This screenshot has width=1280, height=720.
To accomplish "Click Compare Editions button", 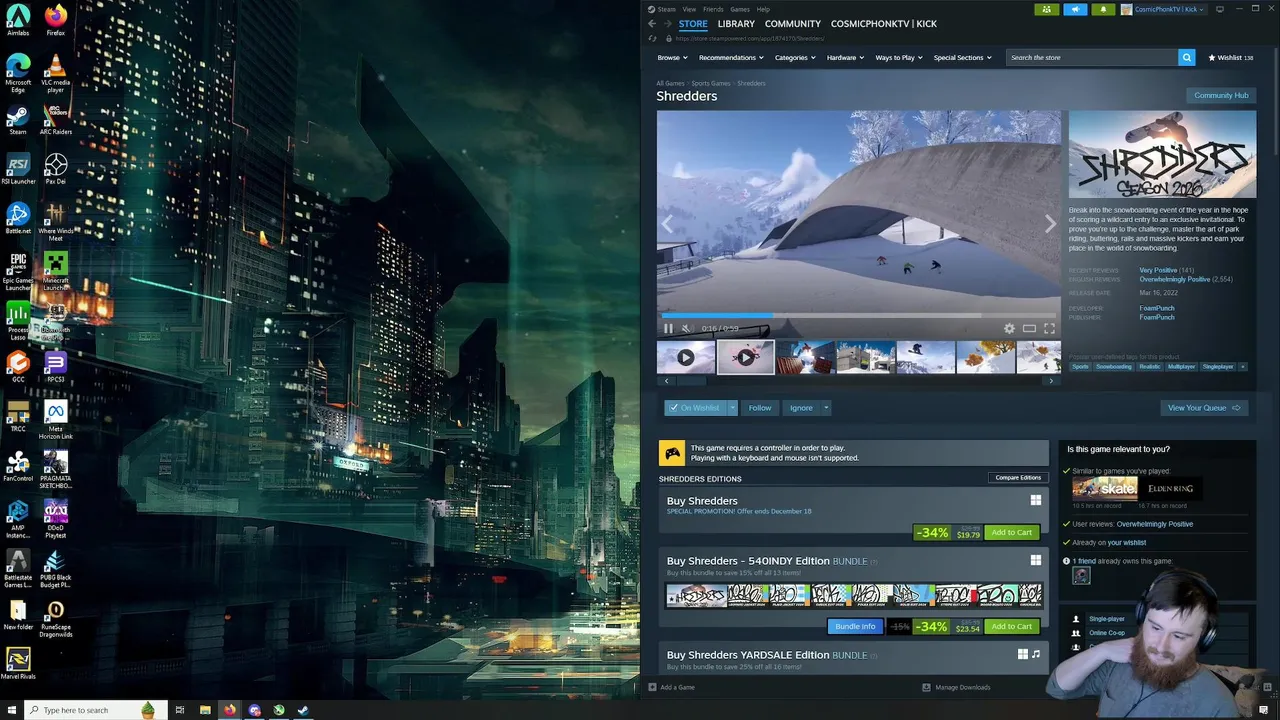I will tap(1018, 478).
